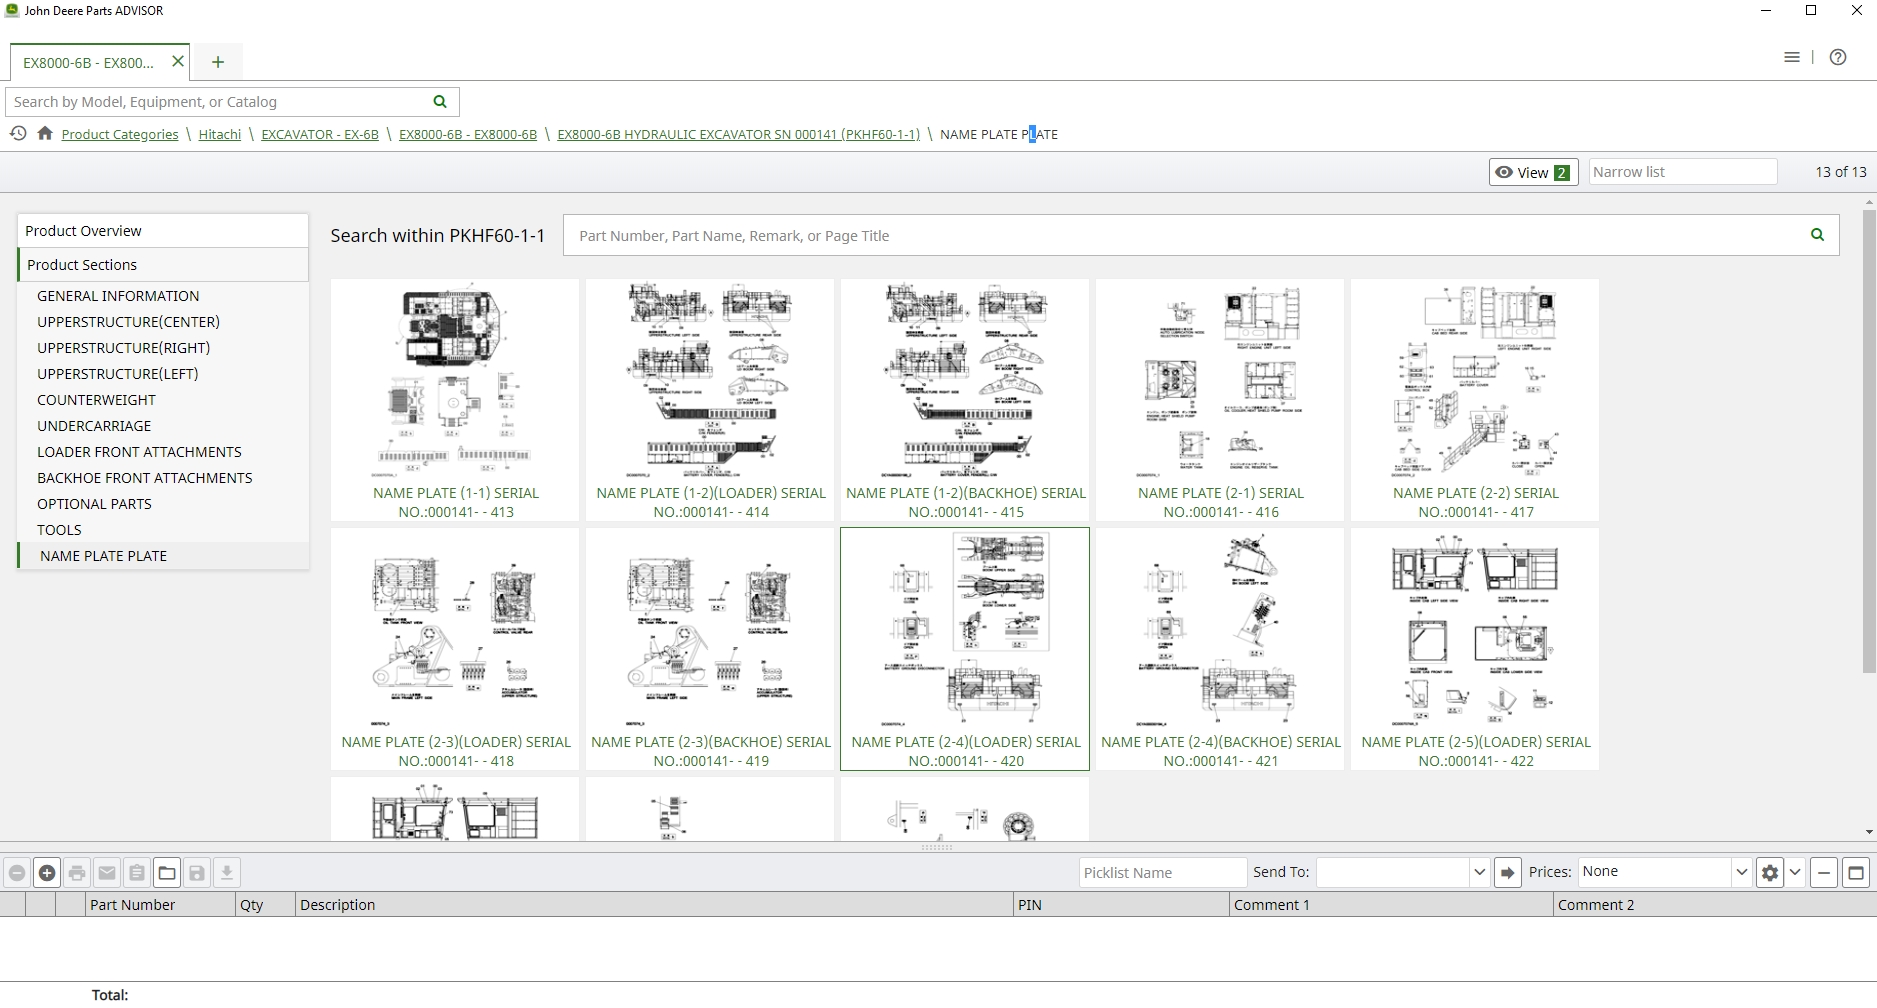Open the Prices dropdown
Viewport: 1877px width, 1008px height.
1741,872
